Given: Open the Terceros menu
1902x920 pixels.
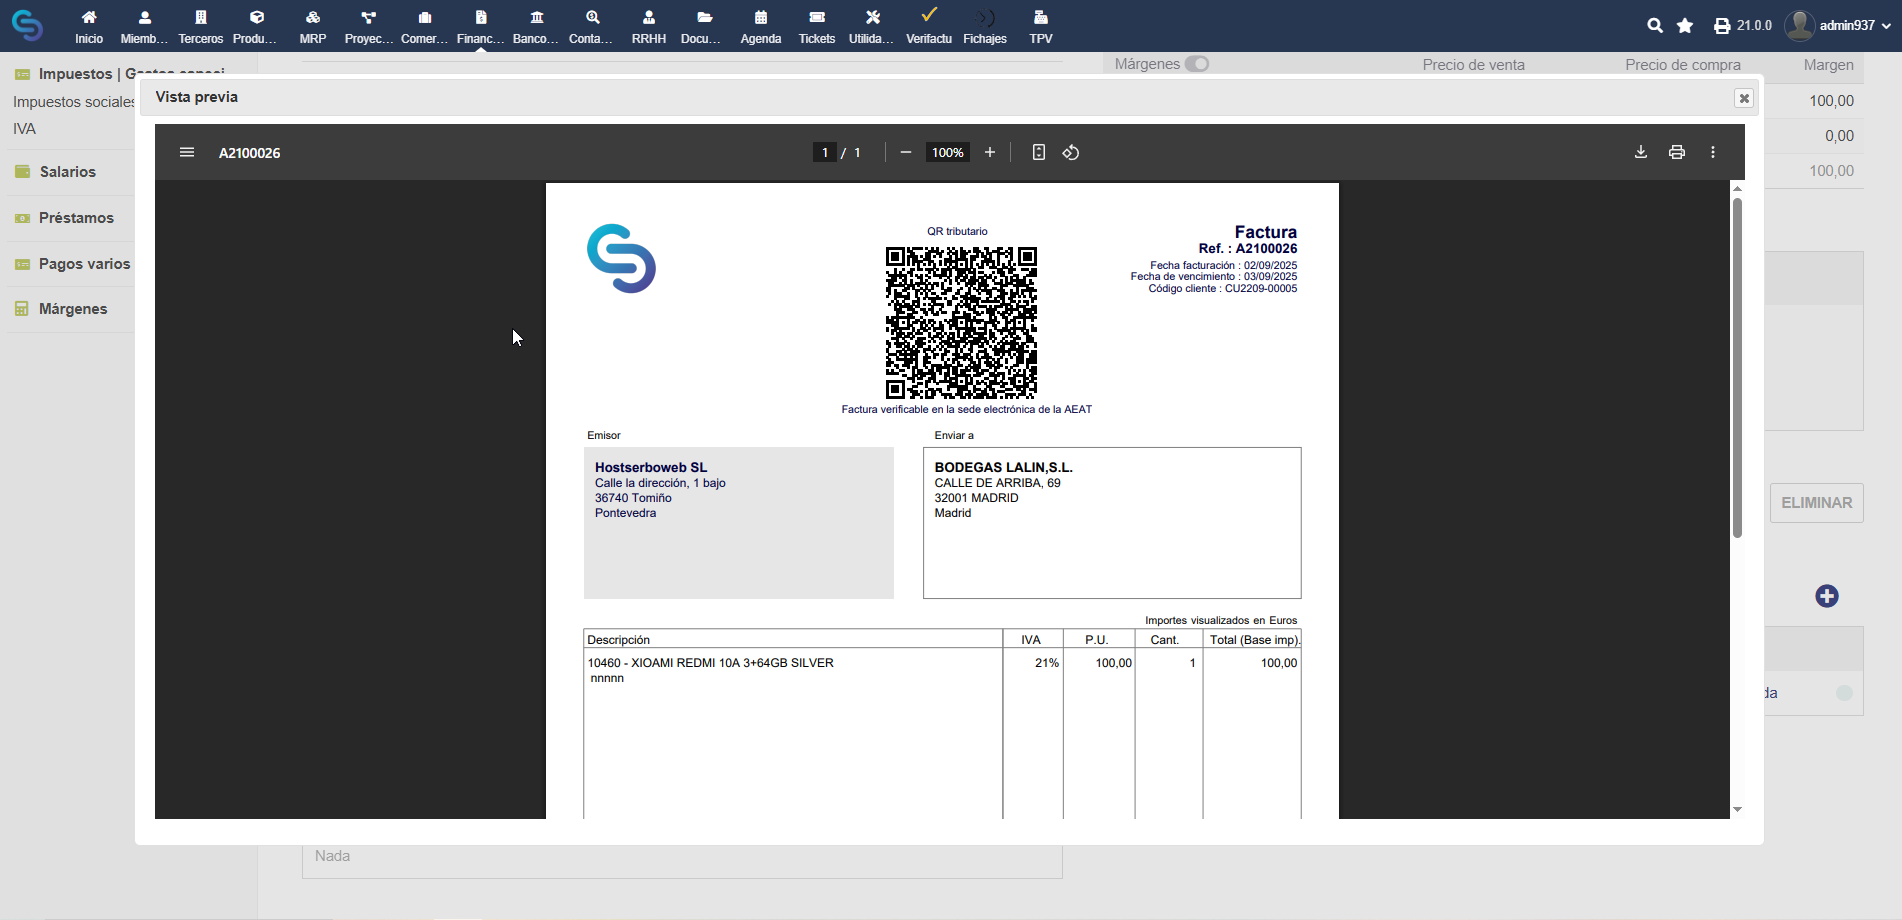Looking at the screenshot, I should point(201,26).
